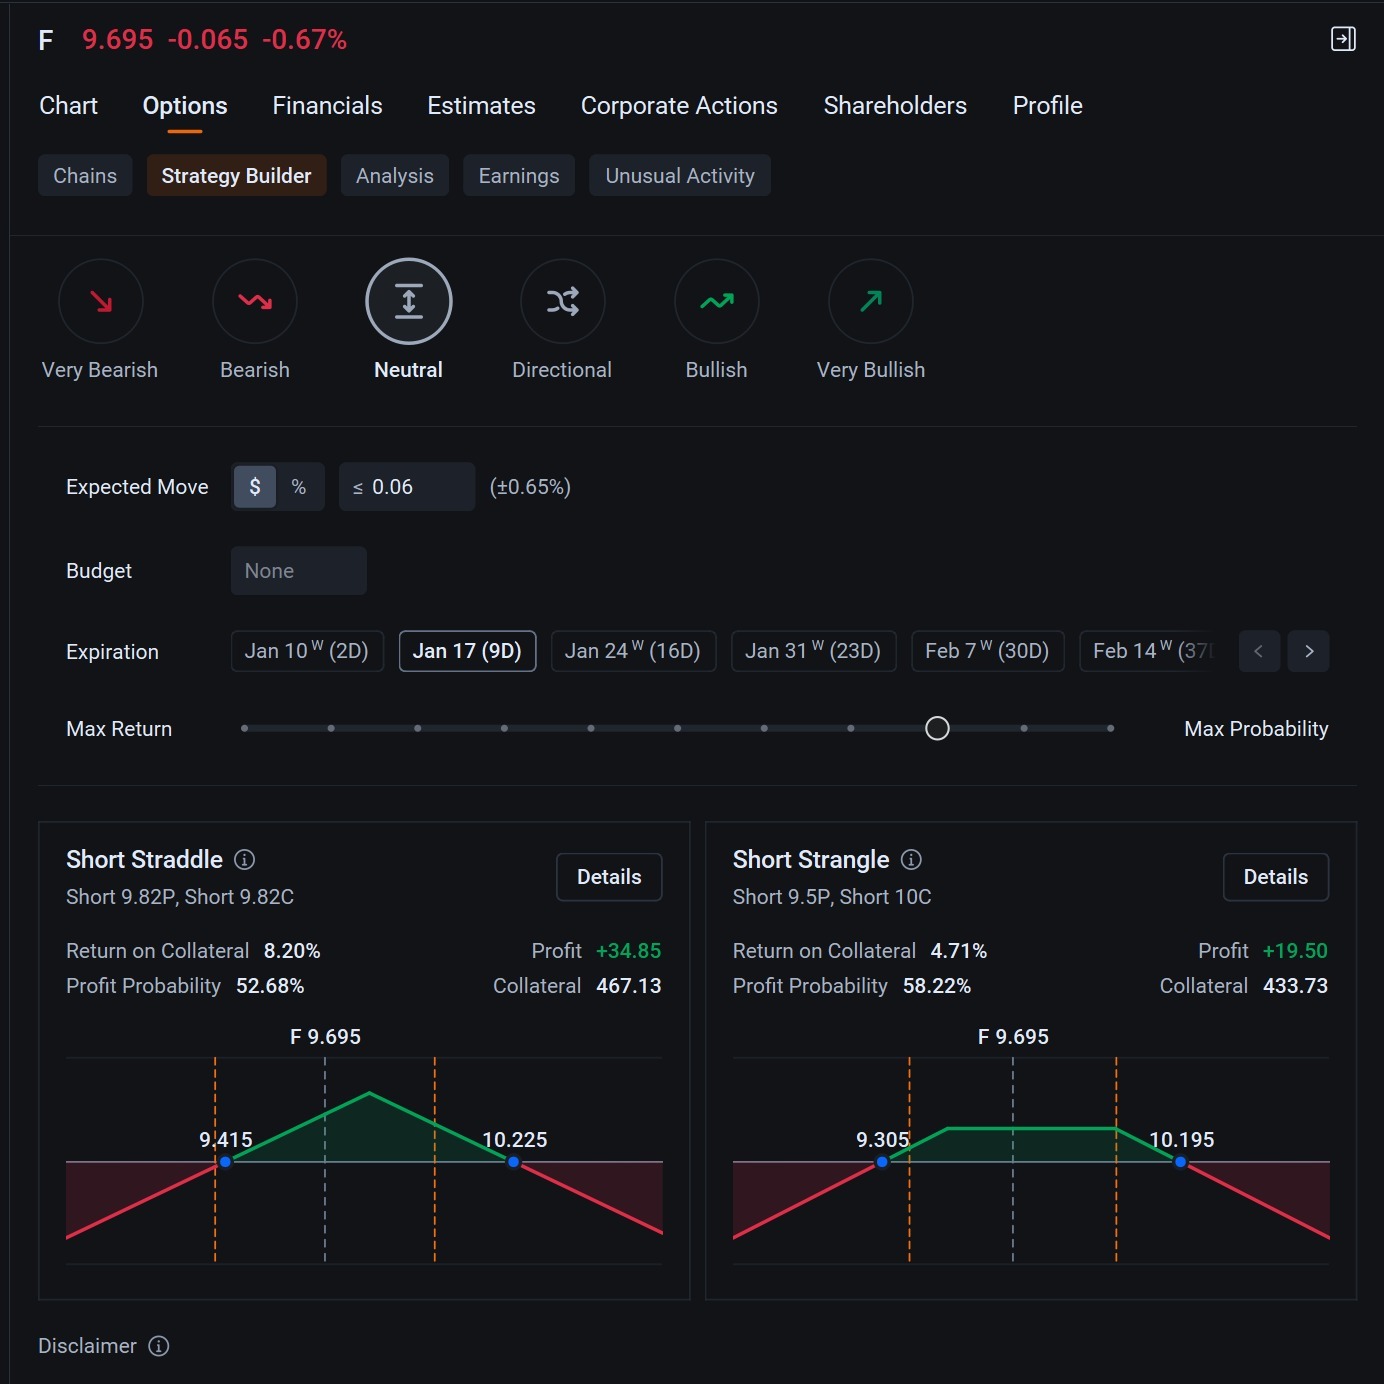
Task: Open the Profile tab
Action: click(1047, 106)
